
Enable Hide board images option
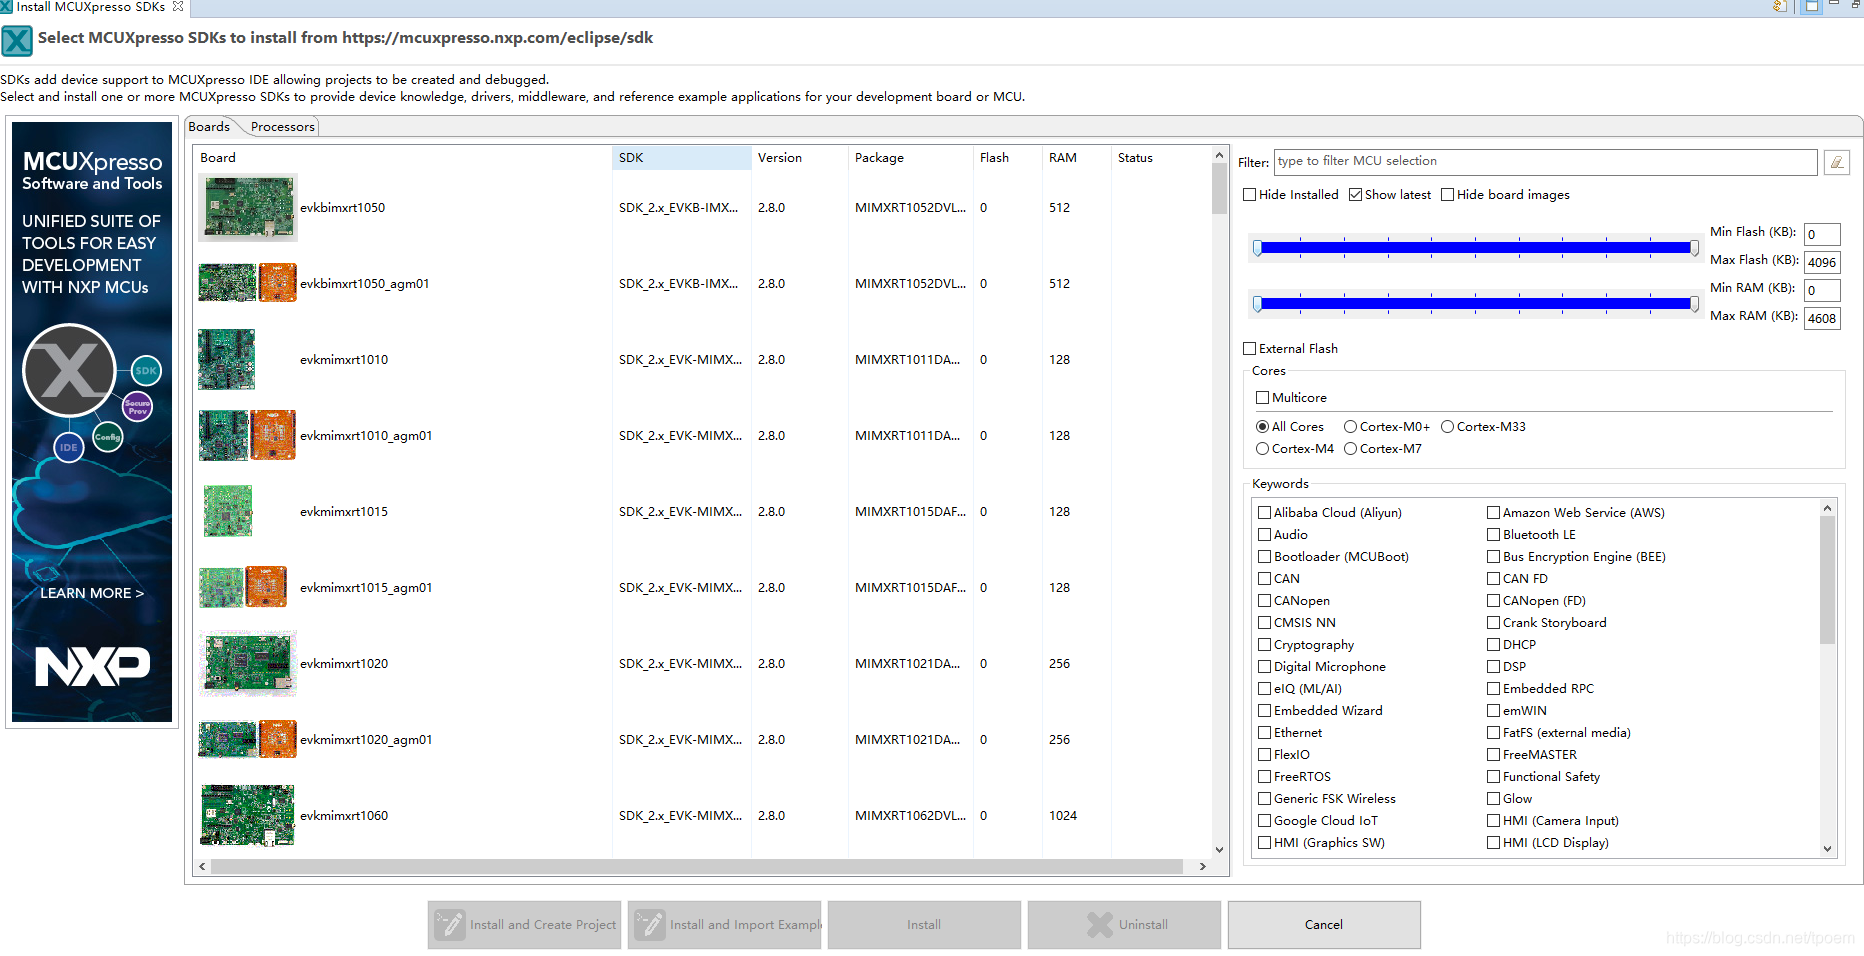(1447, 195)
